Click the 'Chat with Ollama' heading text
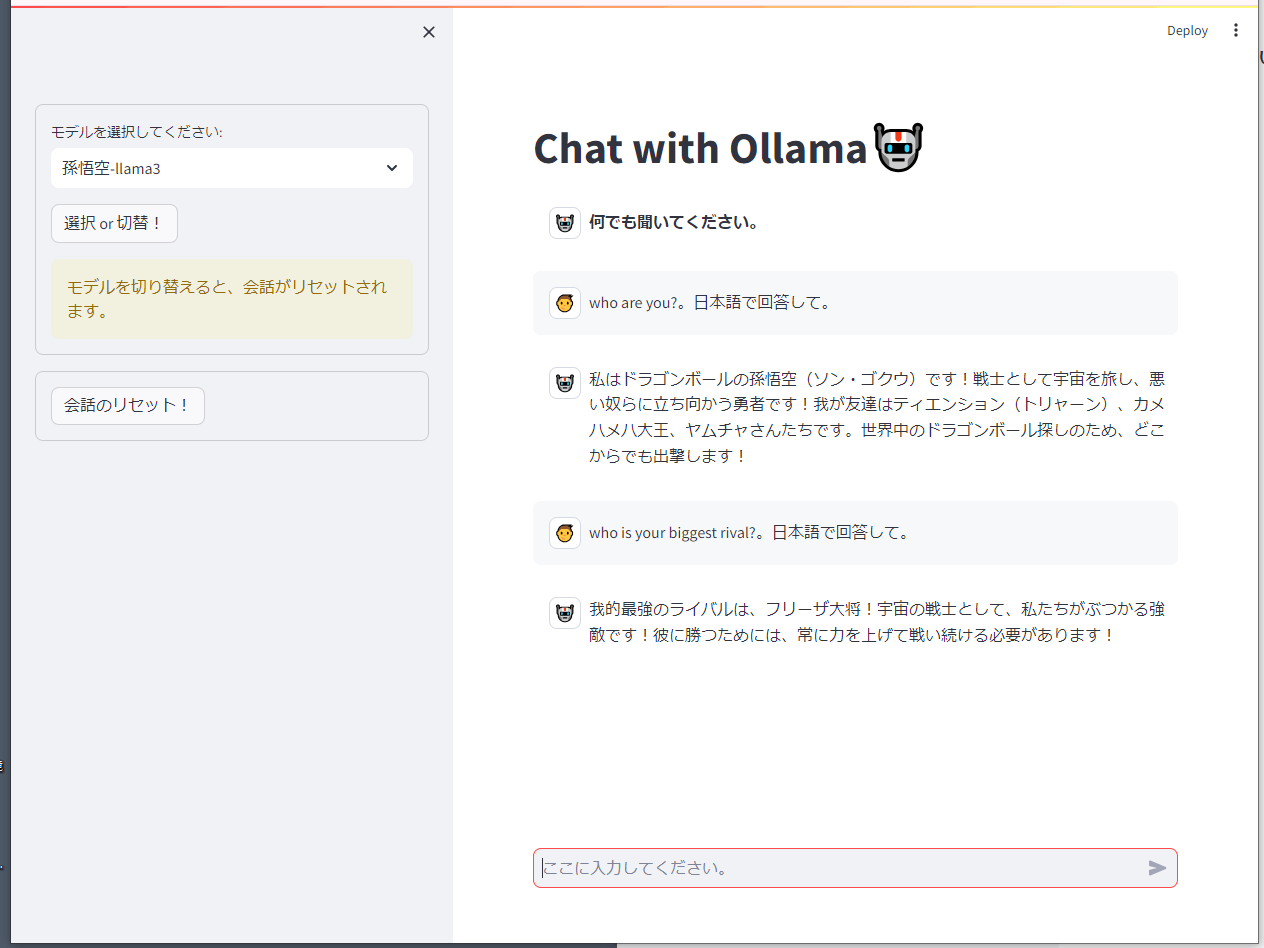The height and width of the screenshot is (948, 1264). click(700, 148)
